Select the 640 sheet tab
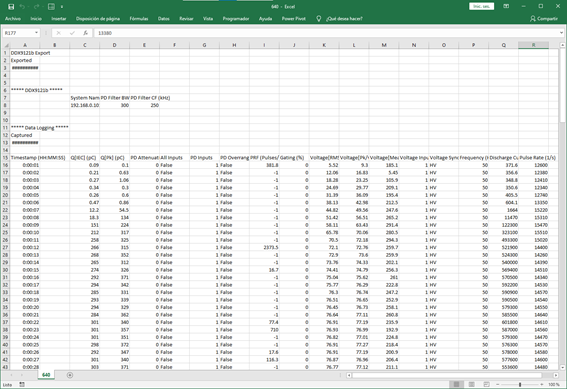The height and width of the screenshot is (389, 567). point(46,375)
